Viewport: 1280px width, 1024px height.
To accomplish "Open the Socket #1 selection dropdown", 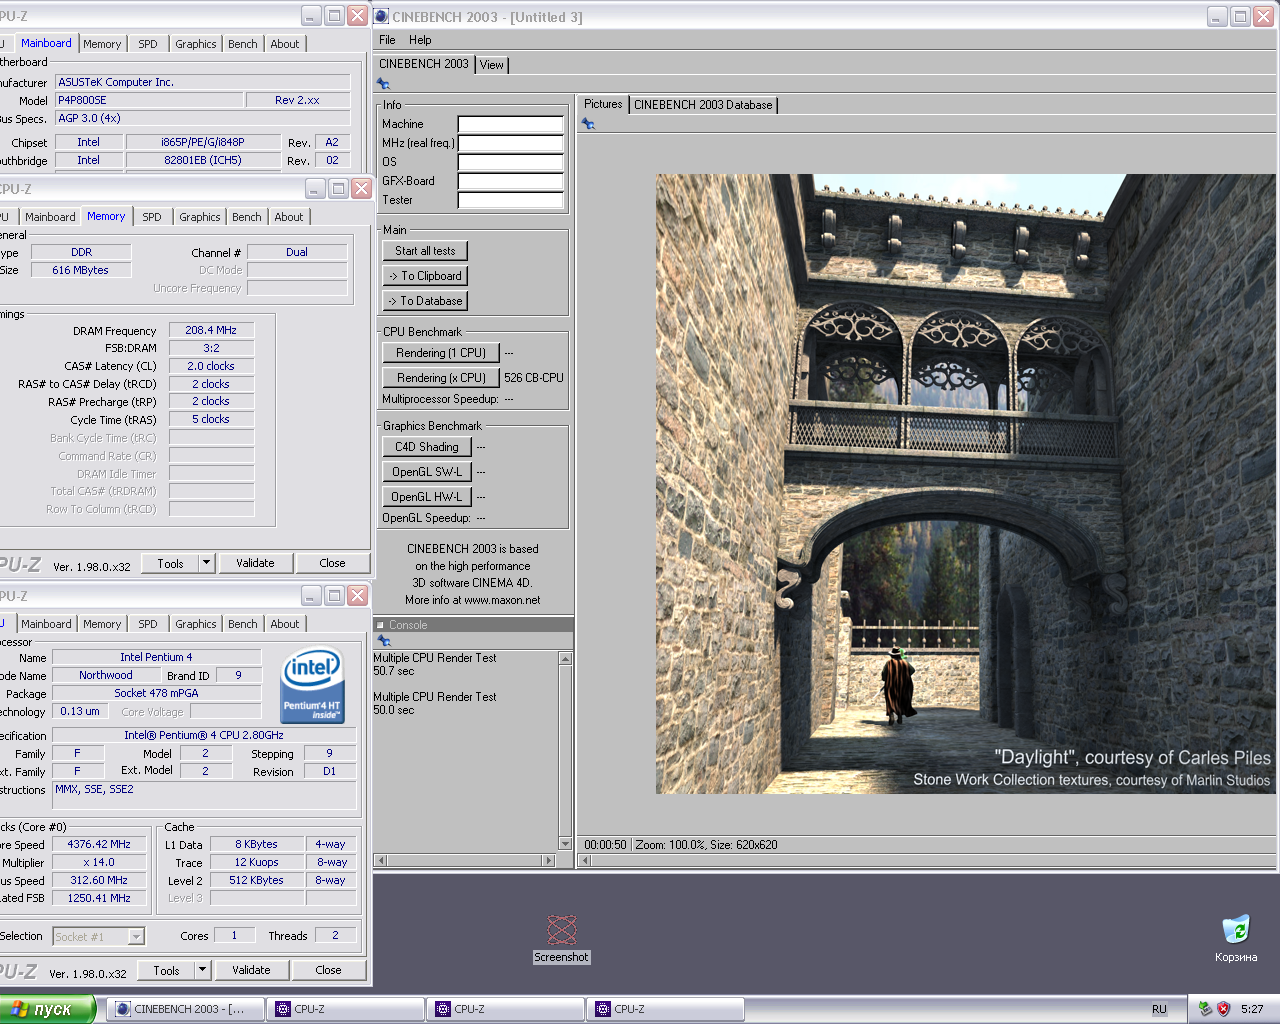I will (x=136, y=937).
